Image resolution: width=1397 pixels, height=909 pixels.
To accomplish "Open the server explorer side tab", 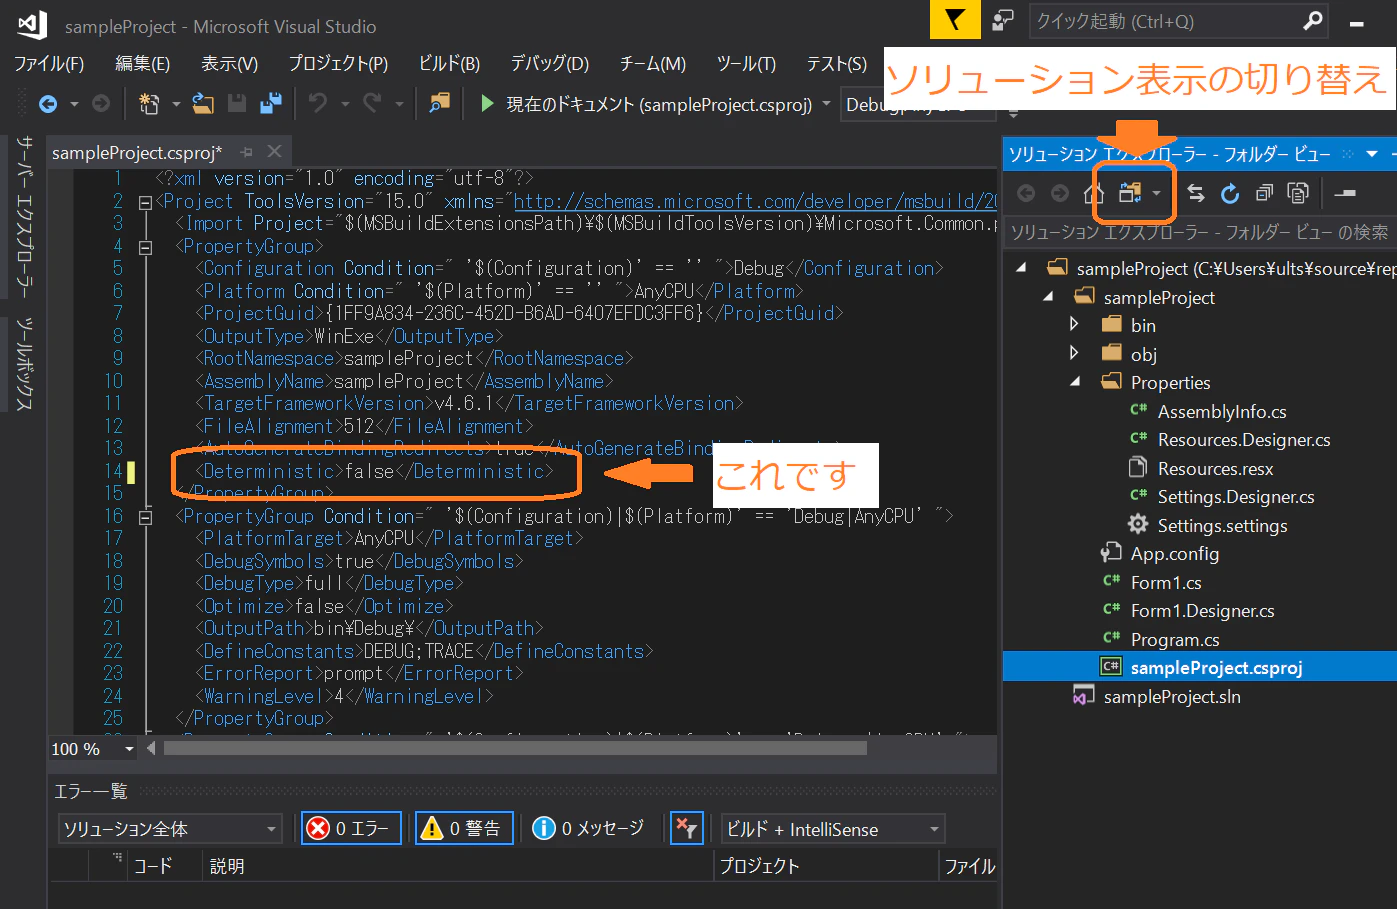I will 25,216.
